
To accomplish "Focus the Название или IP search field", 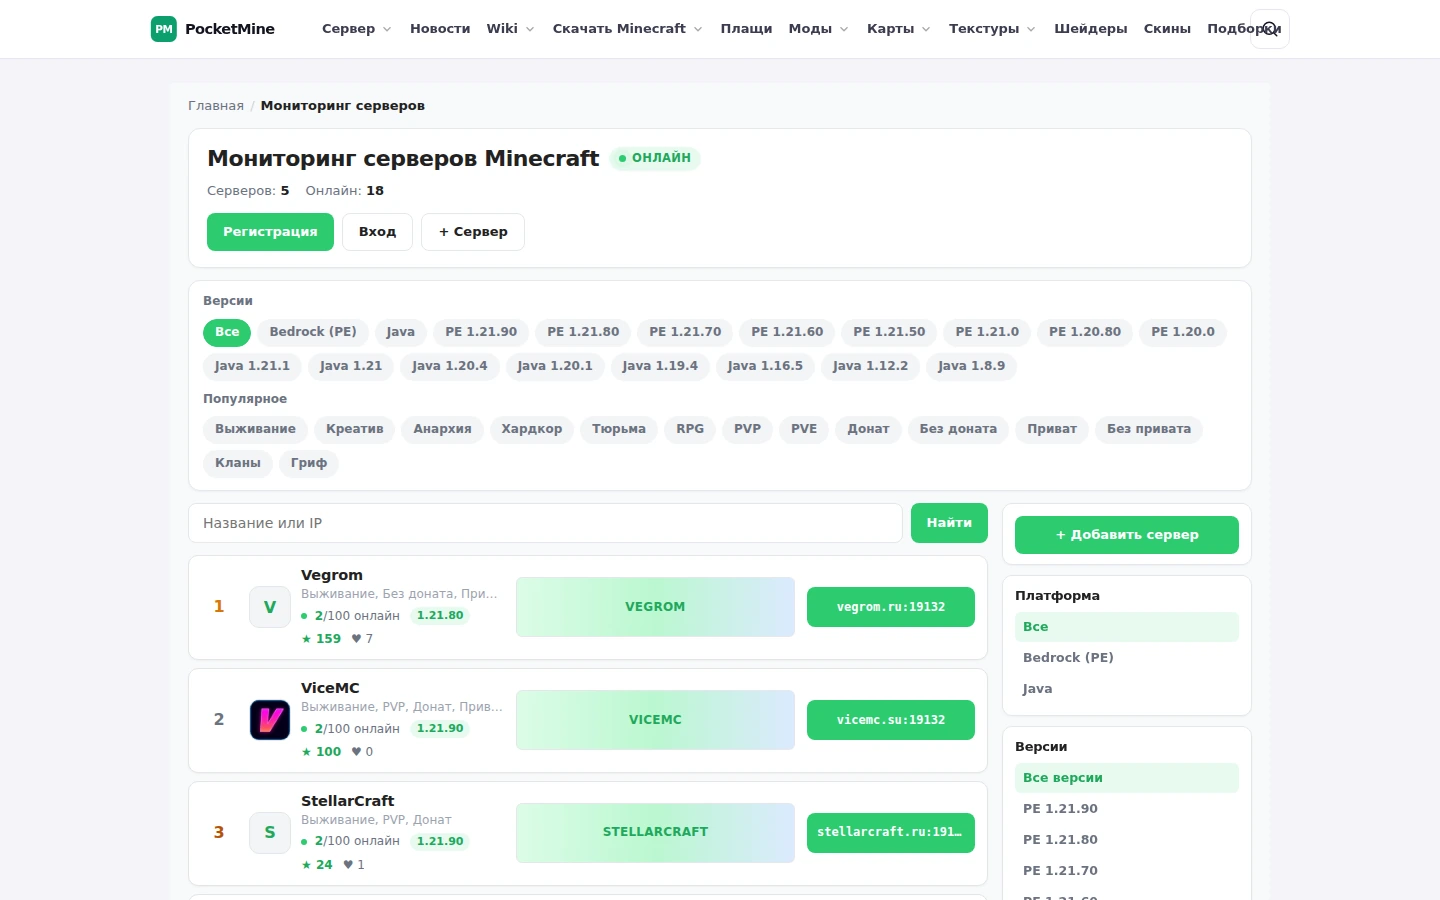I will coord(545,523).
